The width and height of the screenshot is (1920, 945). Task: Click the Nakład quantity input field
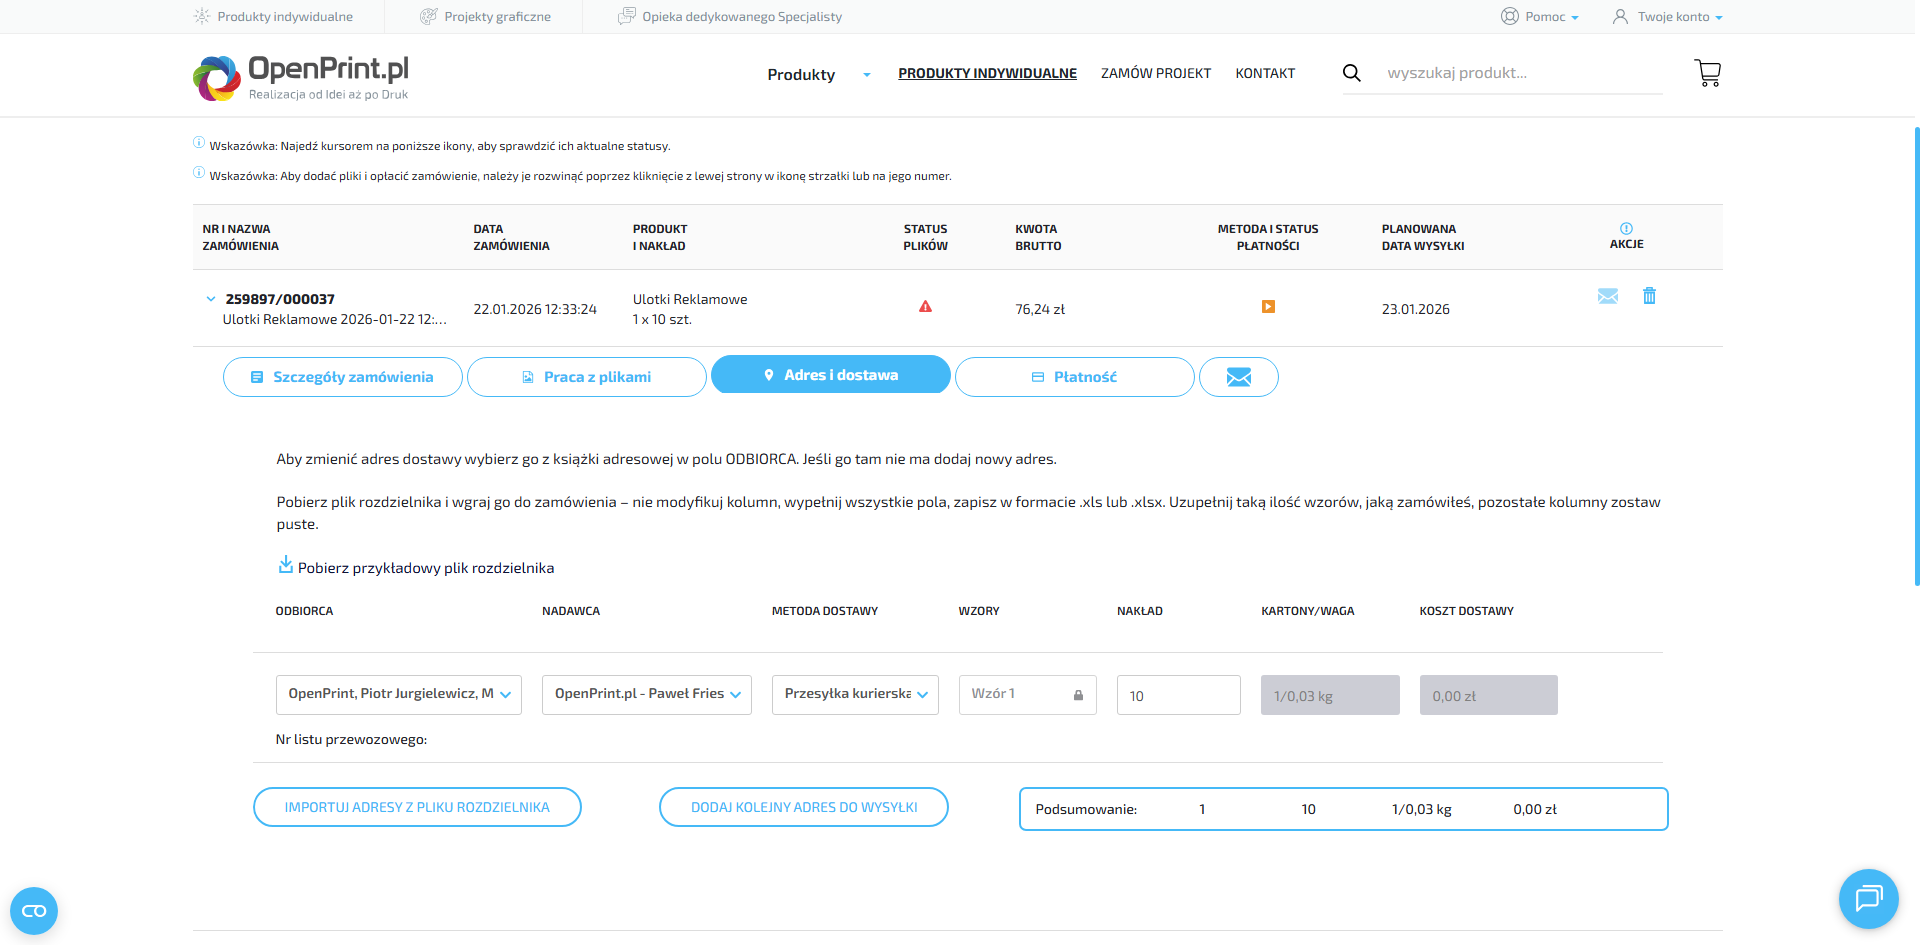pyautogui.click(x=1178, y=695)
